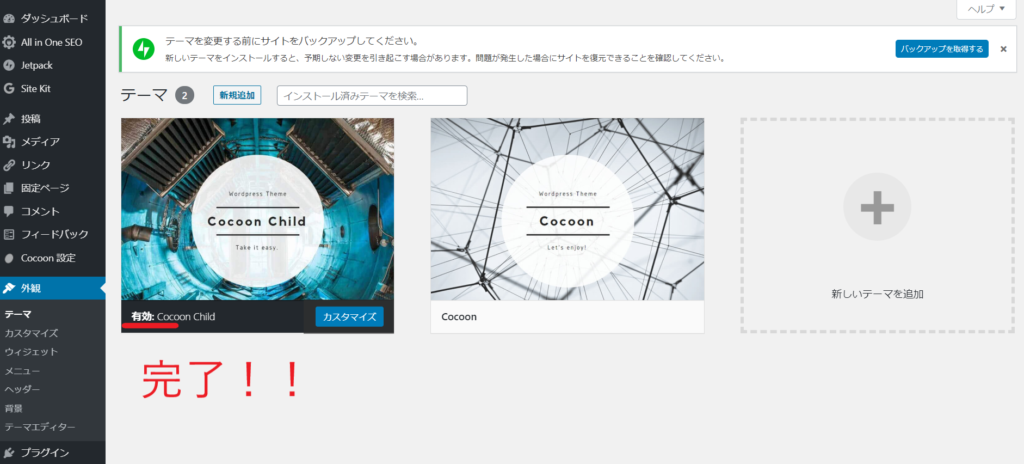
Task: Select 外観 menu item
Action: click(53, 288)
